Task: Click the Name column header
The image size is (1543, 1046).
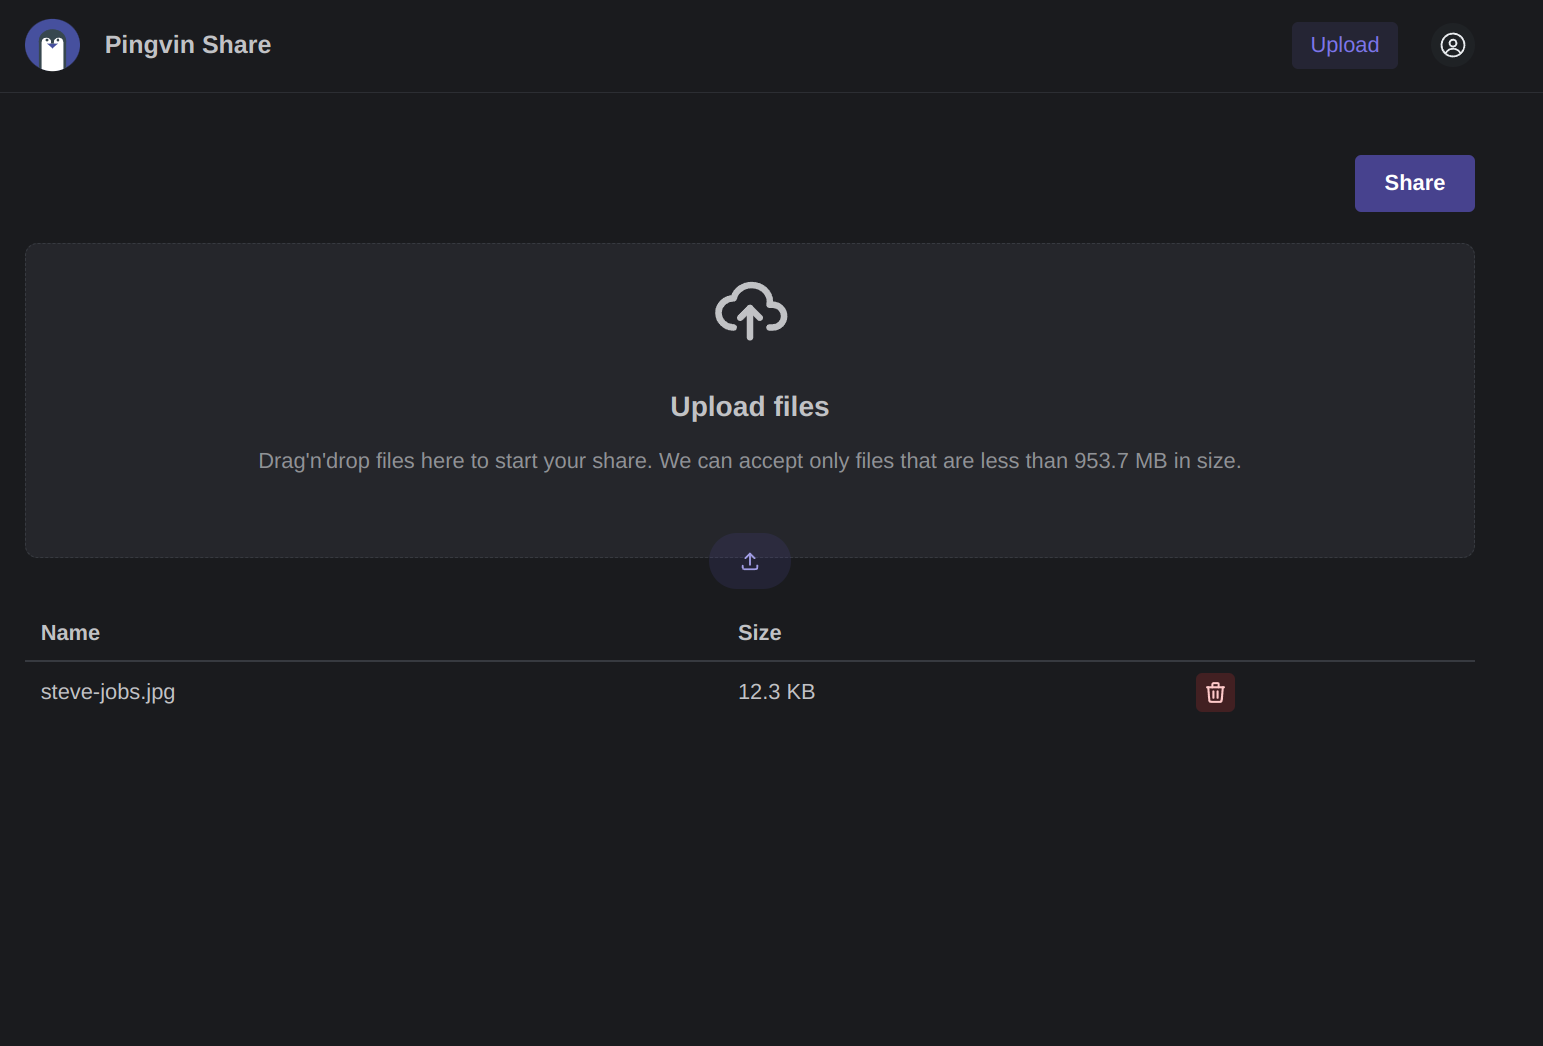Action: click(x=70, y=633)
